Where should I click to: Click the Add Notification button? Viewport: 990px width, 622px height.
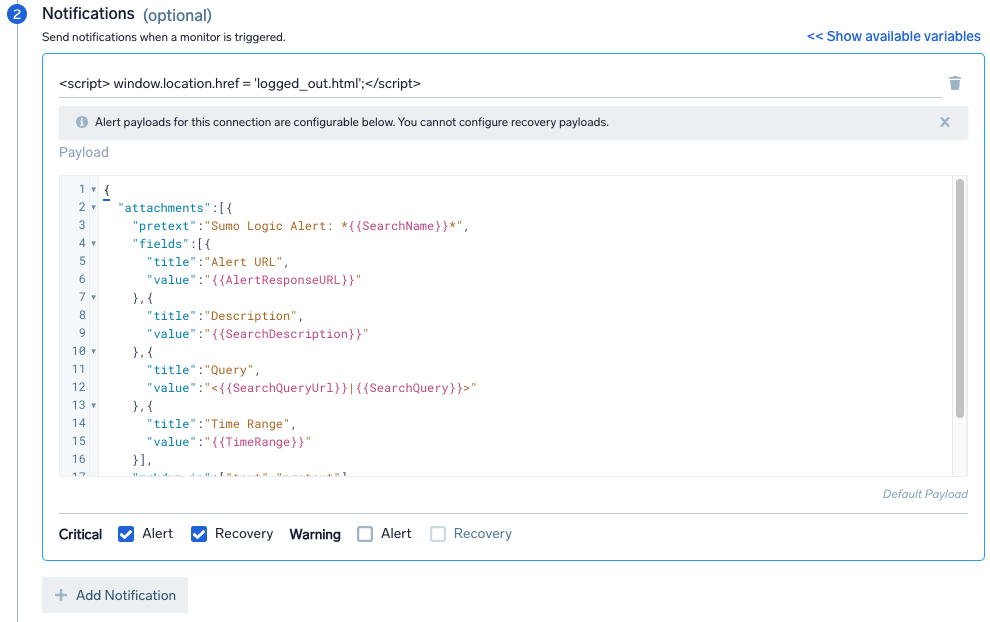(115, 595)
